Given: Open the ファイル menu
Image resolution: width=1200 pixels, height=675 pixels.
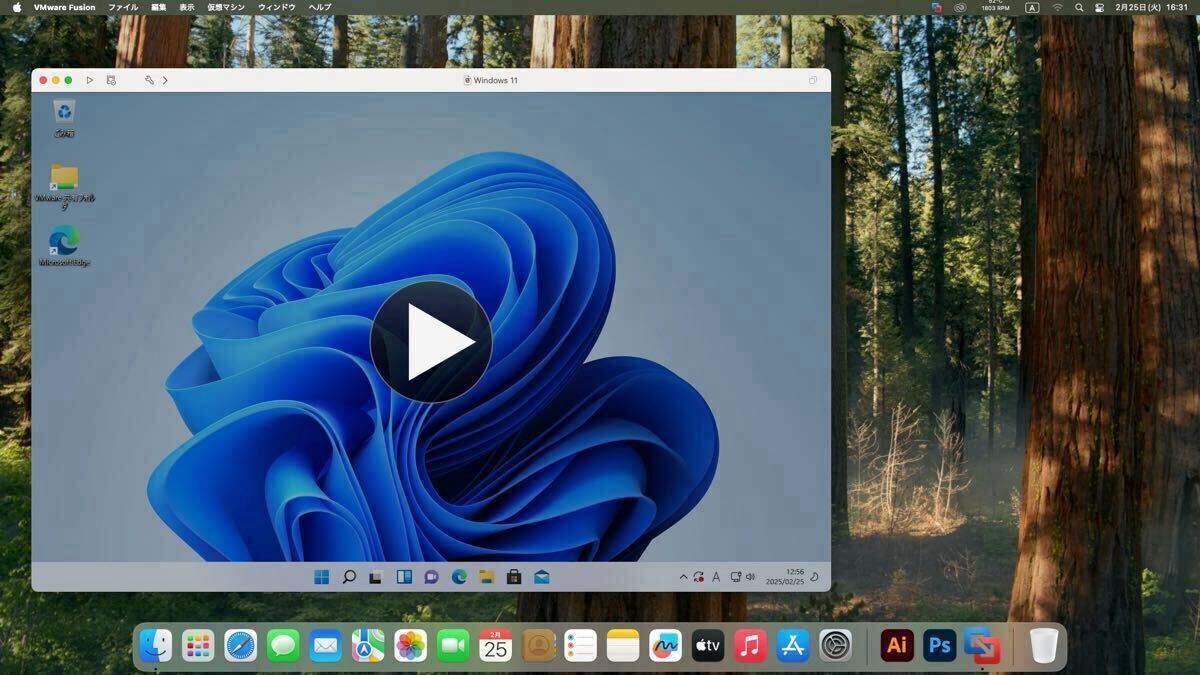Looking at the screenshot, I should pyautogui.click(x=123, y=7).
